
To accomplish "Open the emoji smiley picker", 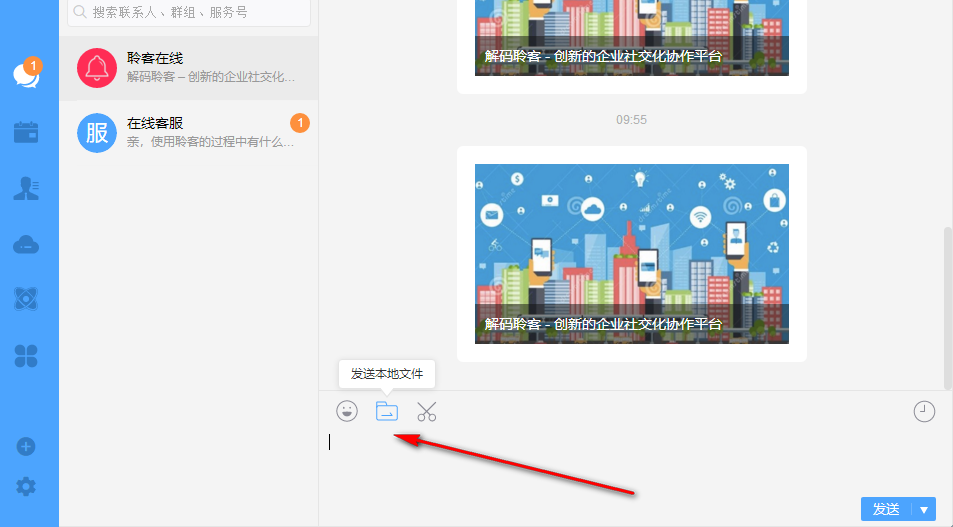I will 347,411.
